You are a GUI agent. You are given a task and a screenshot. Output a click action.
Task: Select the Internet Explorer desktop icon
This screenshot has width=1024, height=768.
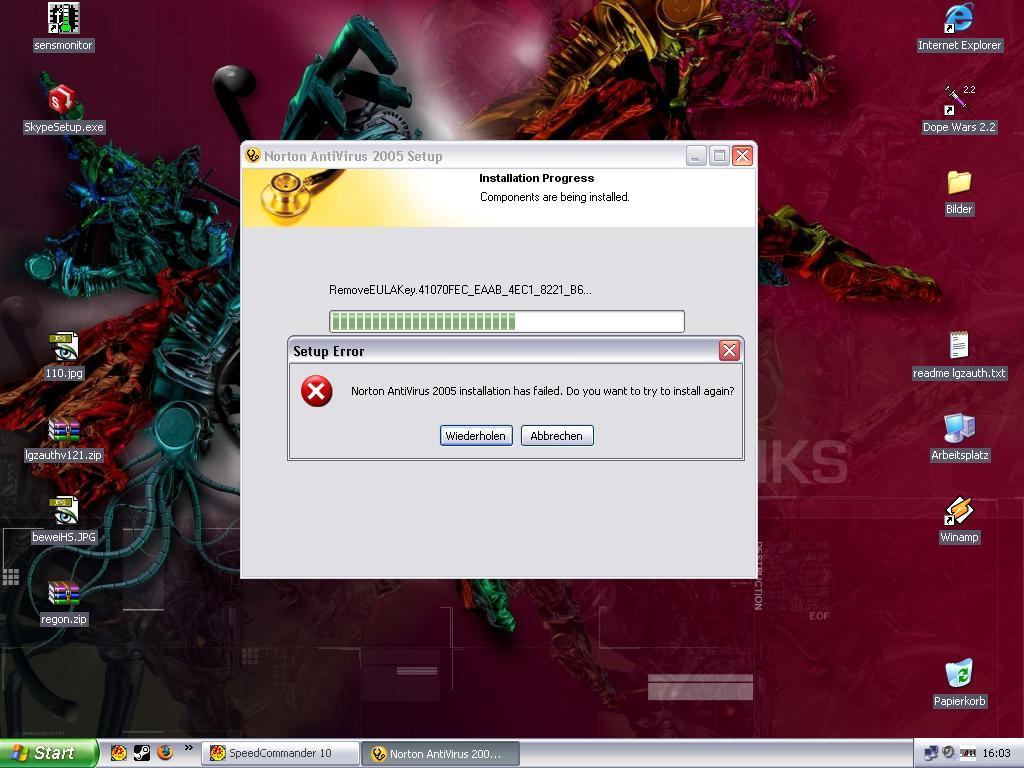coord(959,27)
